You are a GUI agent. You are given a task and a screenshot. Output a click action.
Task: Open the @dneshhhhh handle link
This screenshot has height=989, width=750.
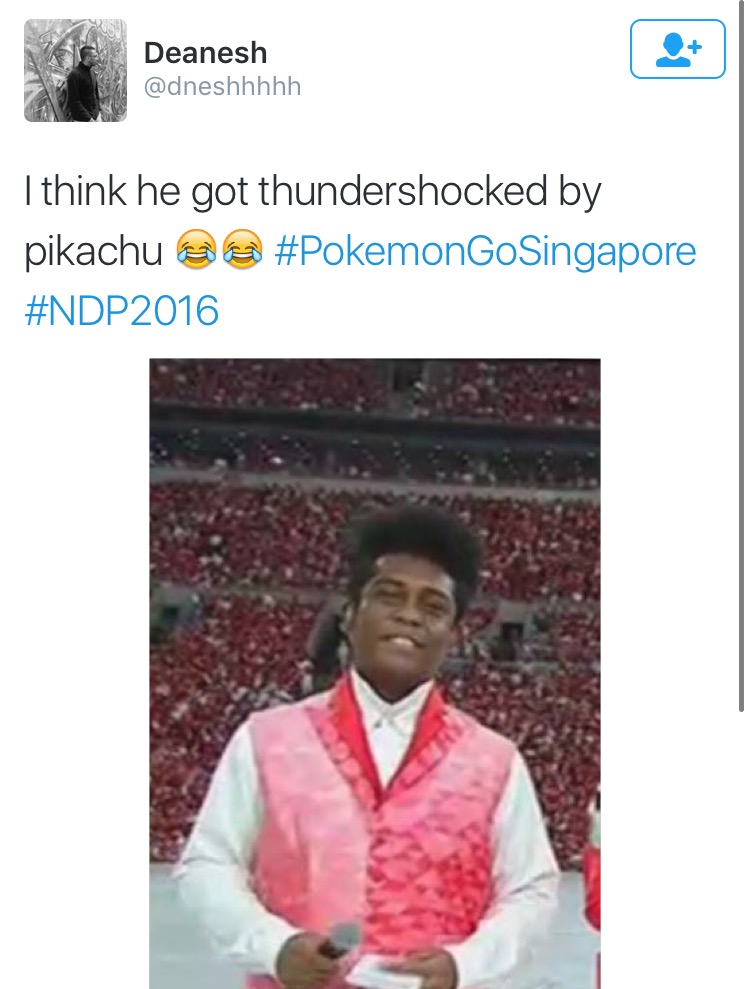pos(223,86)
